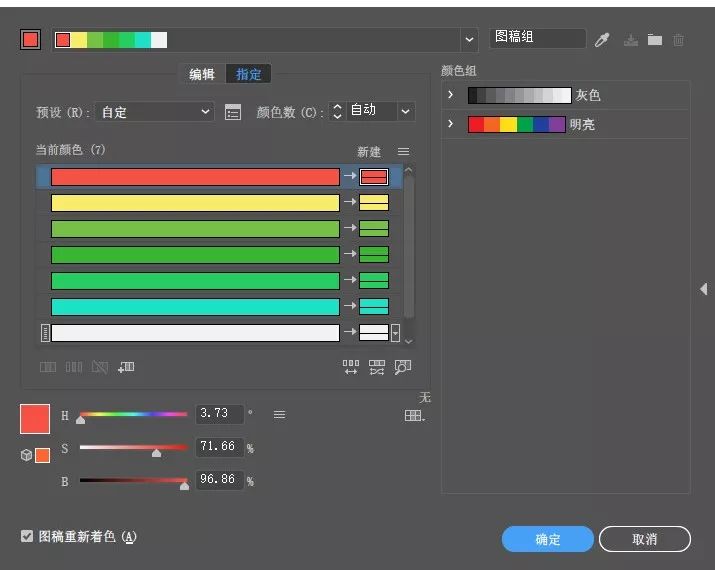Click the H hue slider
715x570 pixels.
[x=134, y=415]
